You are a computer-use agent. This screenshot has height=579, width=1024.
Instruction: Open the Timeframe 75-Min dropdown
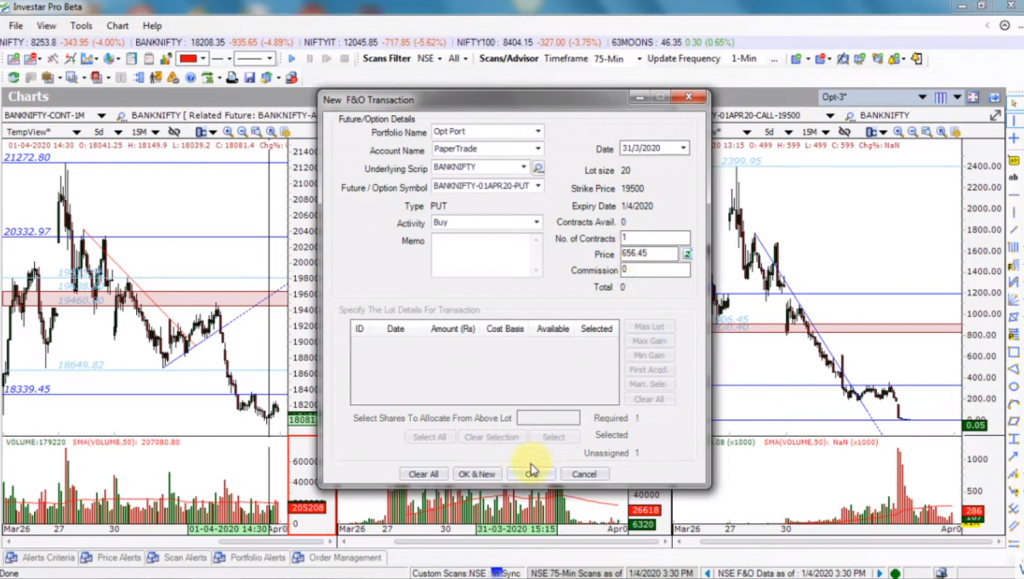tap(639, 59)
